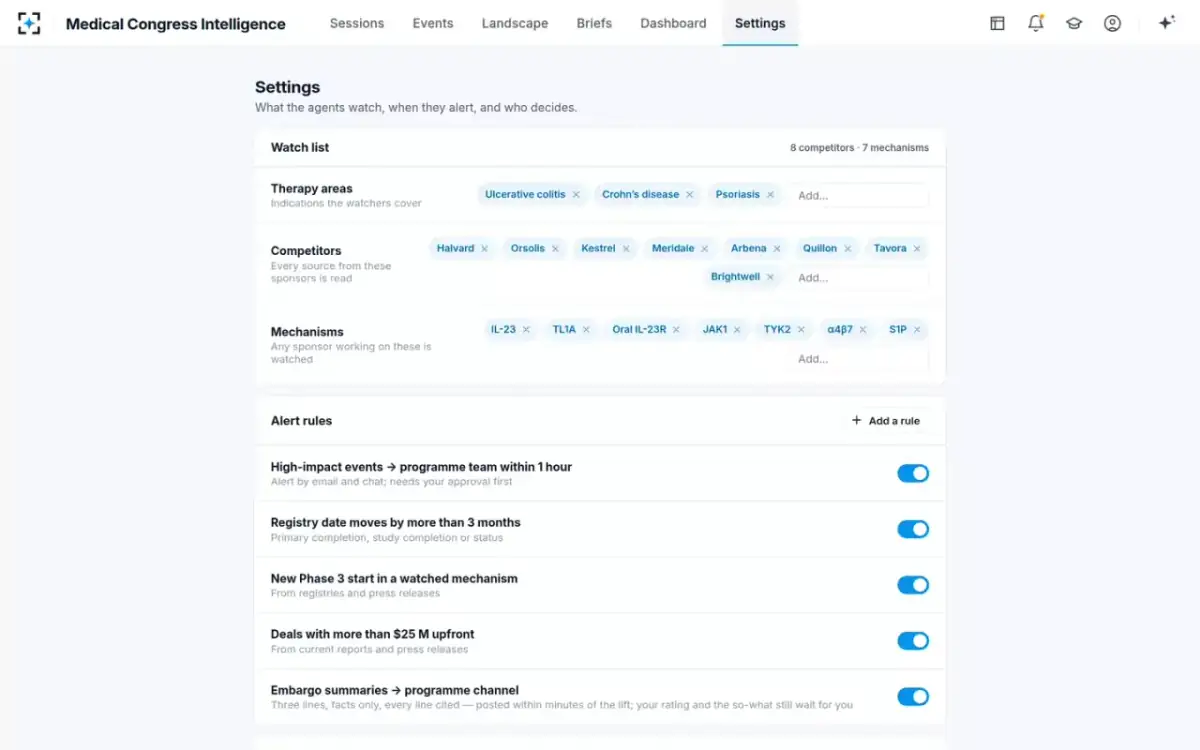
Task: Remove the Halvard competitor chip
Action: click(484, 249)
